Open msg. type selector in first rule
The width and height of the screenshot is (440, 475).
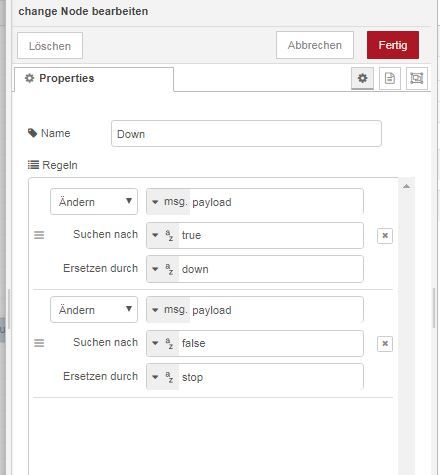tap(168, 202)
